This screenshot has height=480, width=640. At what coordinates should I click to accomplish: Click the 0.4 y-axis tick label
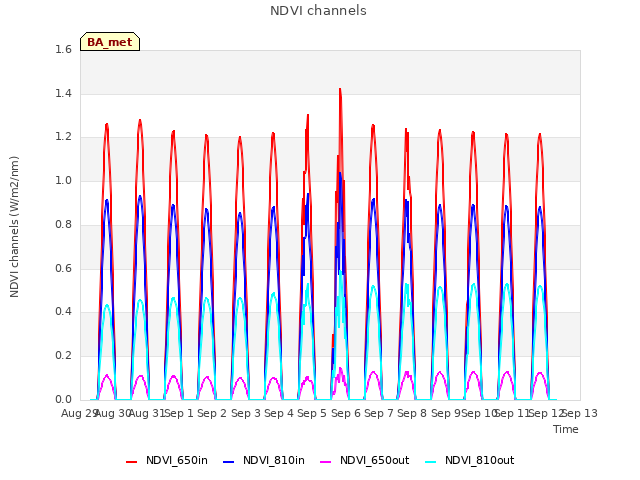(63, 312)
